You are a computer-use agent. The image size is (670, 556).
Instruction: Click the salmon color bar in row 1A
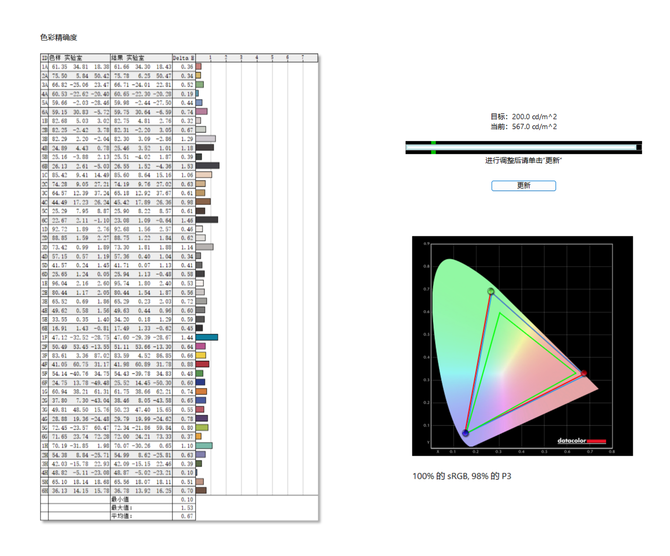click(x=199, y=67)
